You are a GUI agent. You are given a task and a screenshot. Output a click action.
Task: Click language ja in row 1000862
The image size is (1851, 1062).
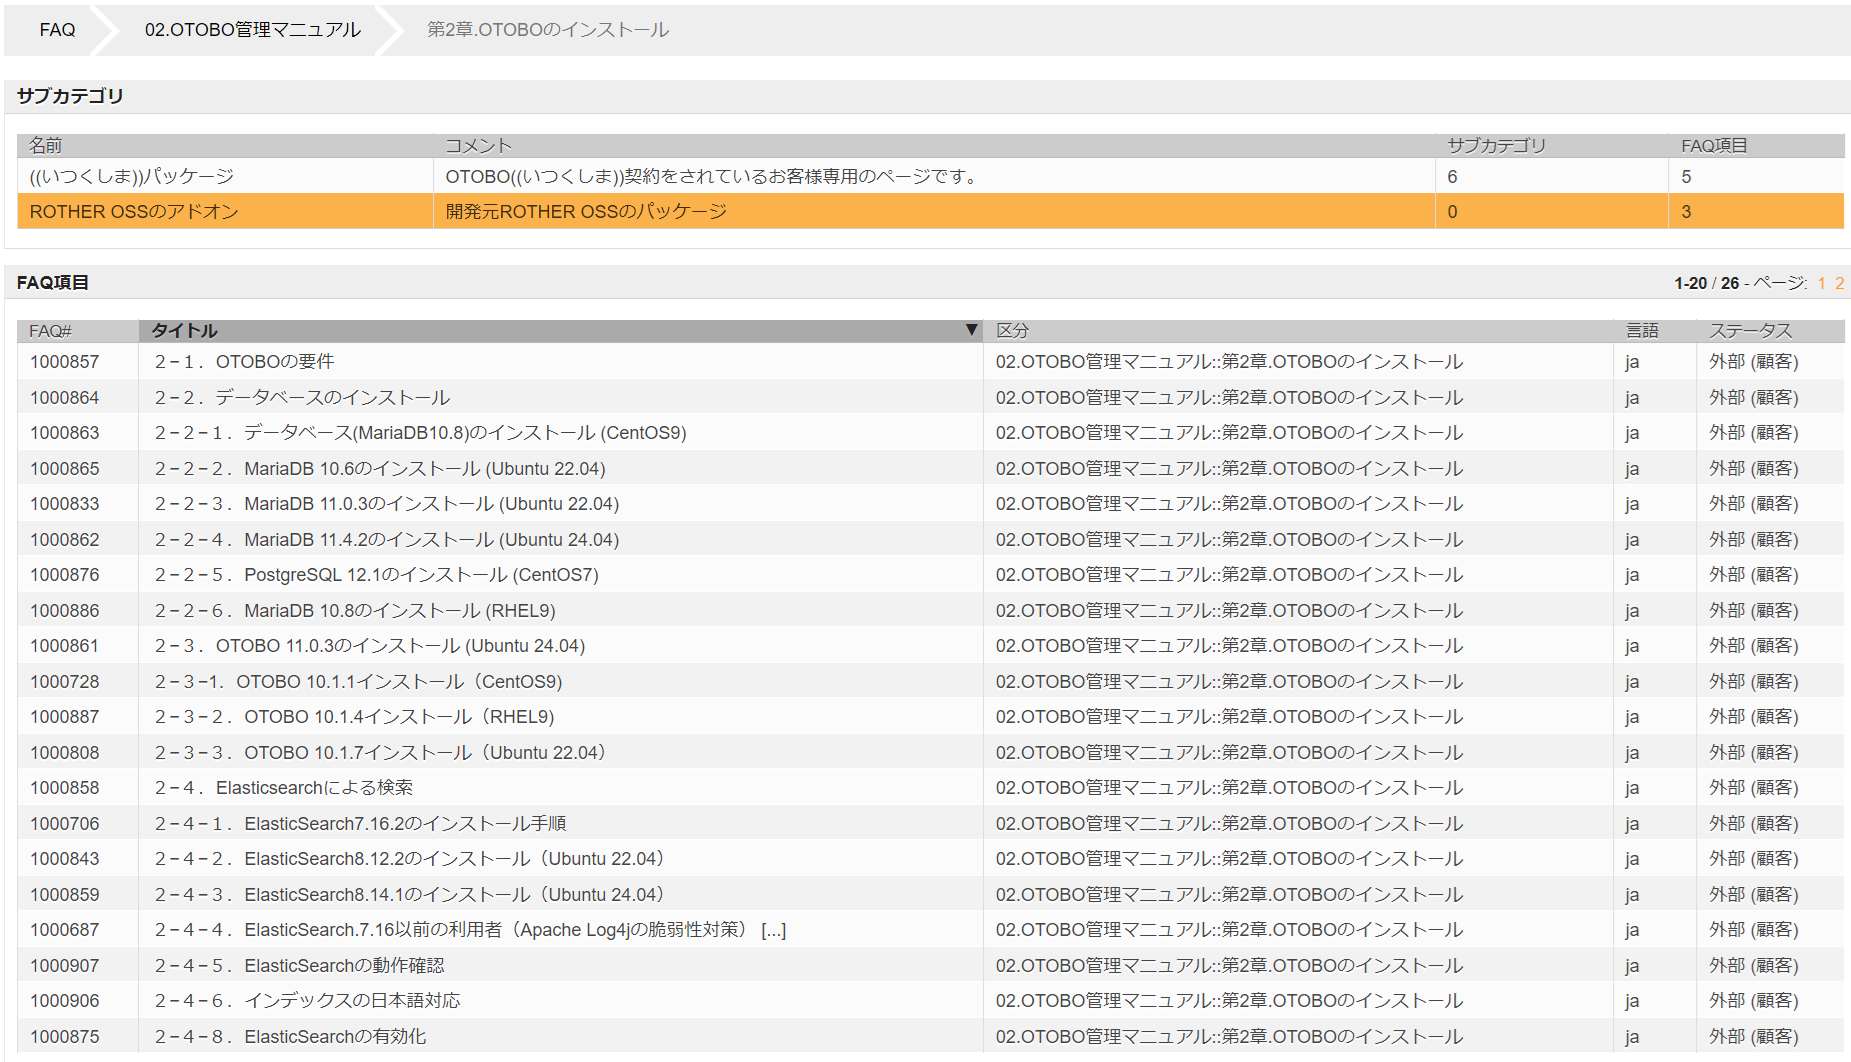(1632, 540)
